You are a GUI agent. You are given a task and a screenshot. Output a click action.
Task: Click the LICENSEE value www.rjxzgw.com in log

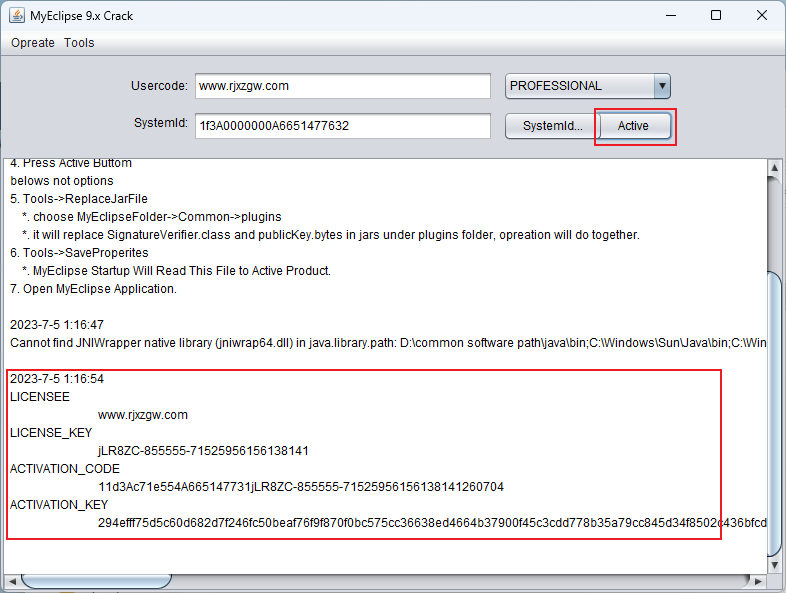(x=143, y=415)
